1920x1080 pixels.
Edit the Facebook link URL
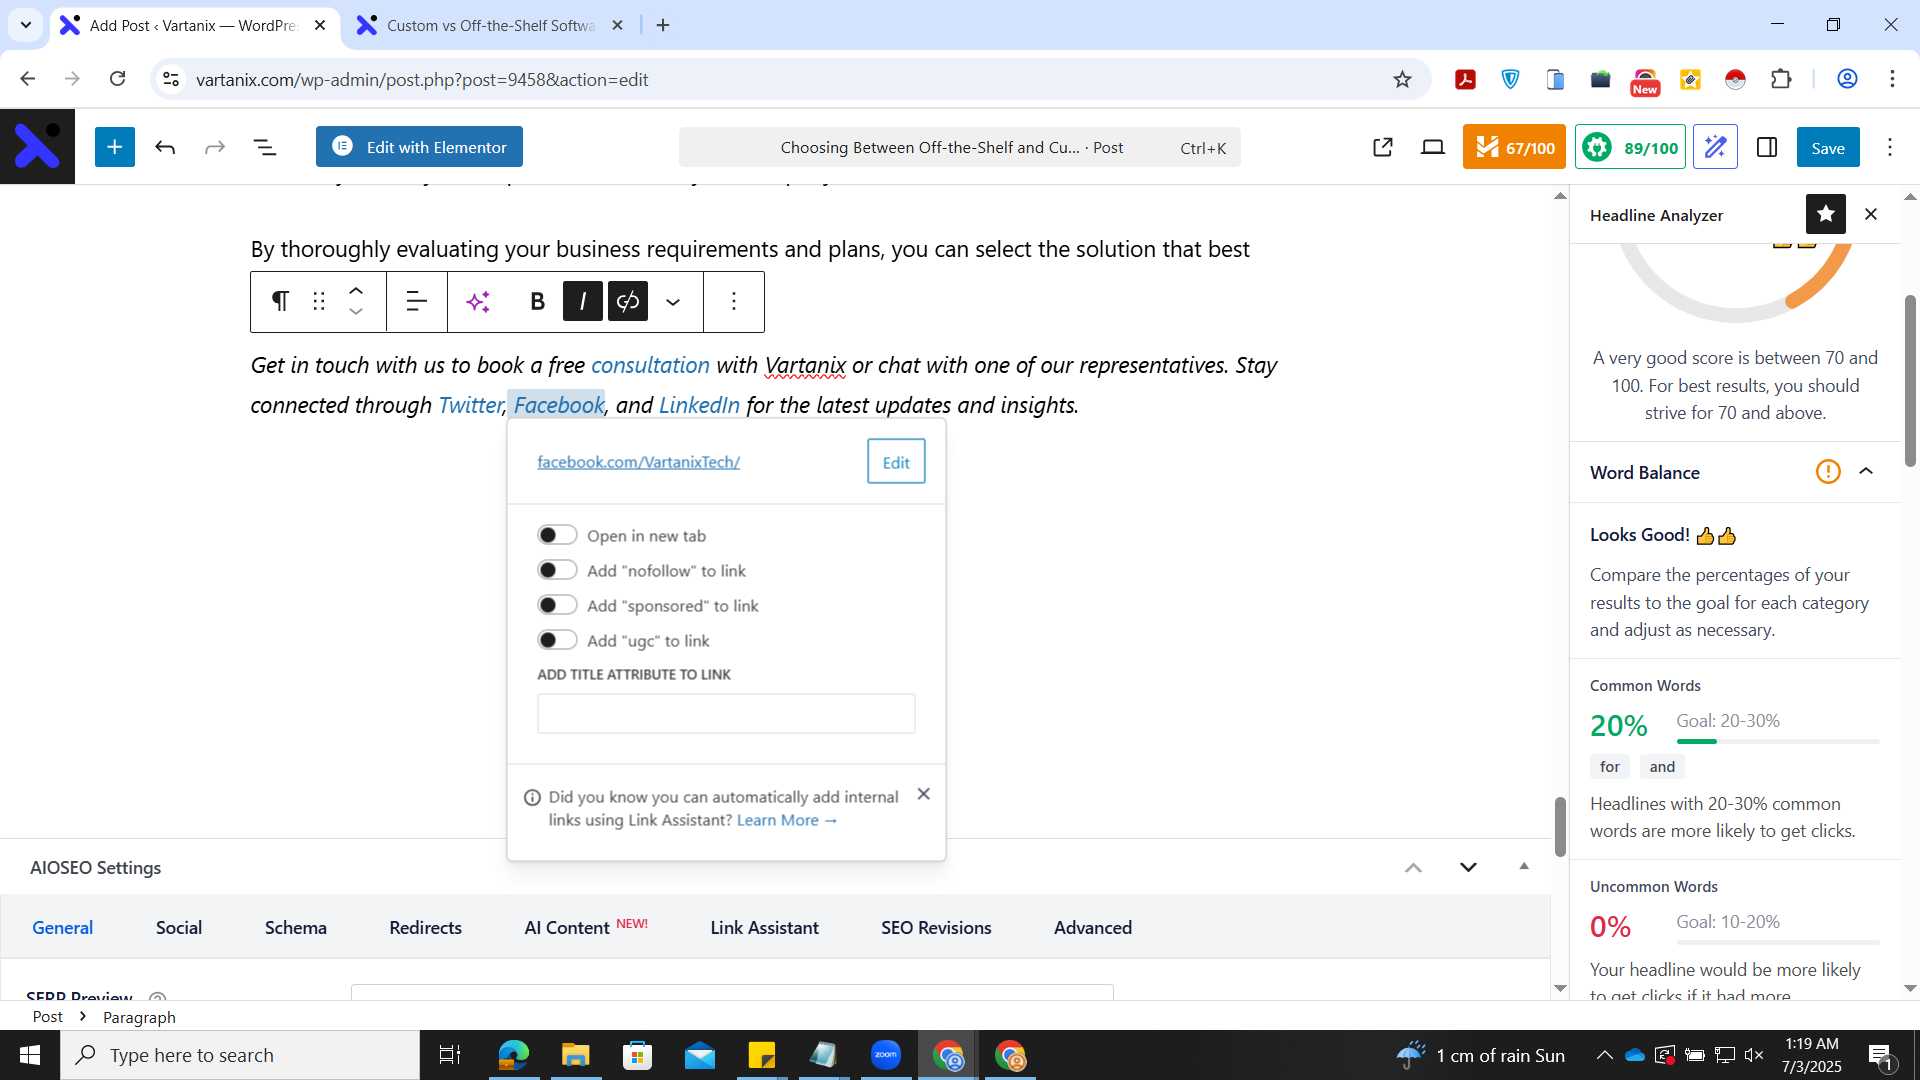896,461
